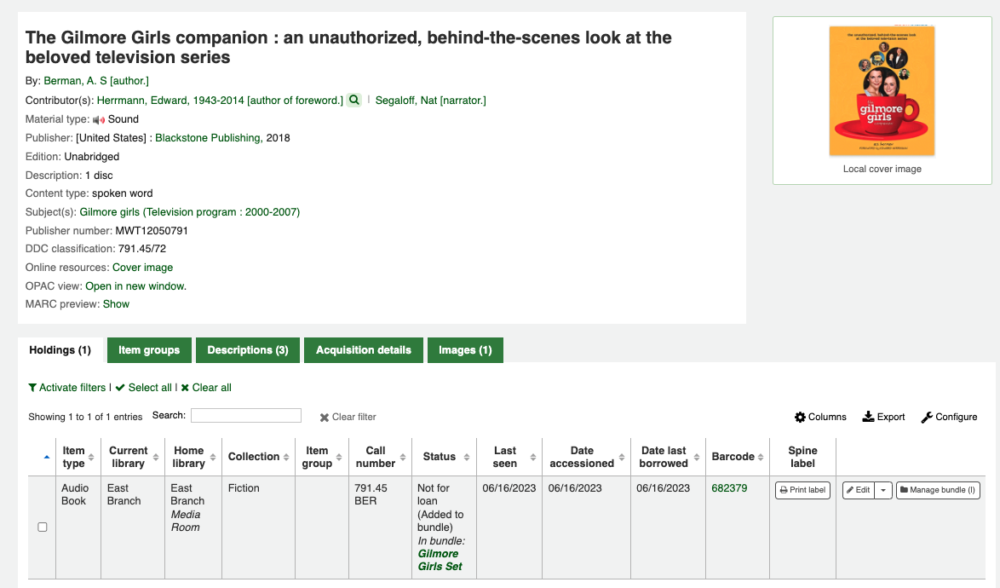Clear all selected items

[206, 388]
